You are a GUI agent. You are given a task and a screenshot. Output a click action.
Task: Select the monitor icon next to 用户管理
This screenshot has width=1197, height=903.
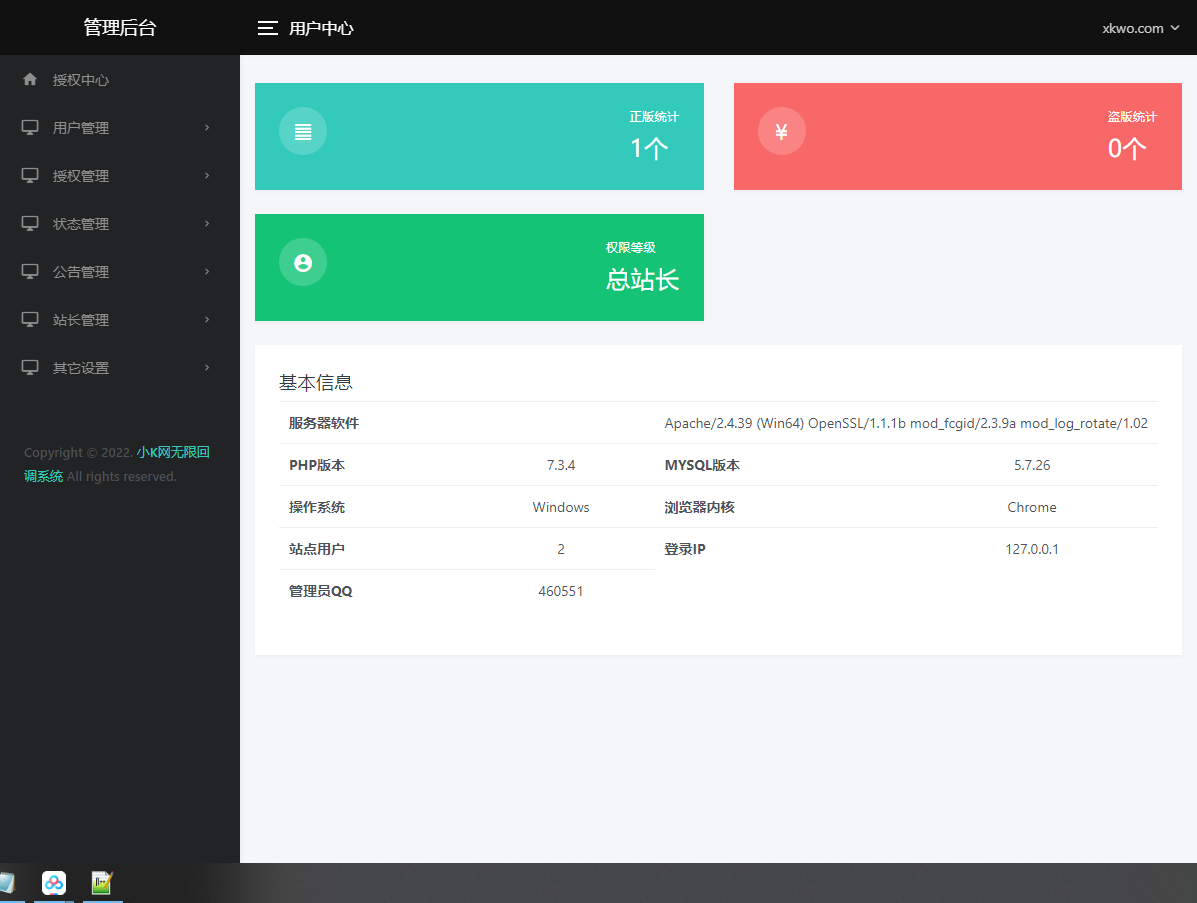click(x=29, y=127)
